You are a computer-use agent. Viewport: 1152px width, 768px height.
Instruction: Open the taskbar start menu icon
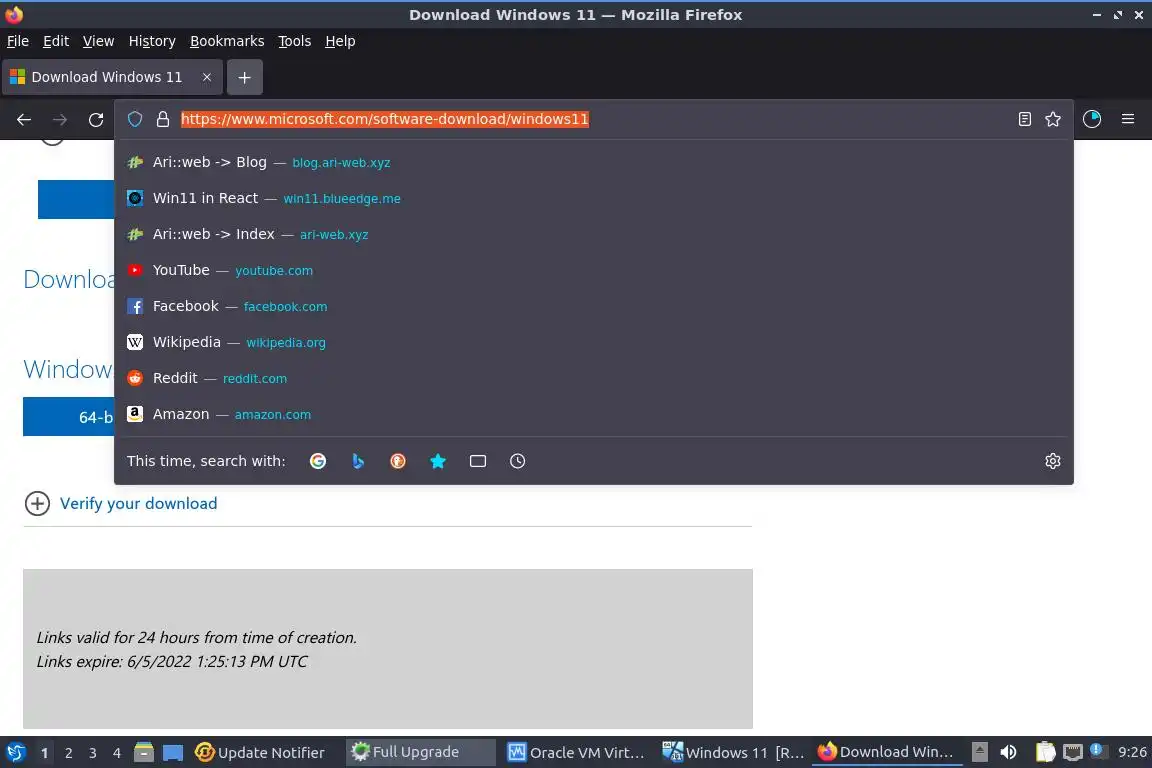pos(15,753)
